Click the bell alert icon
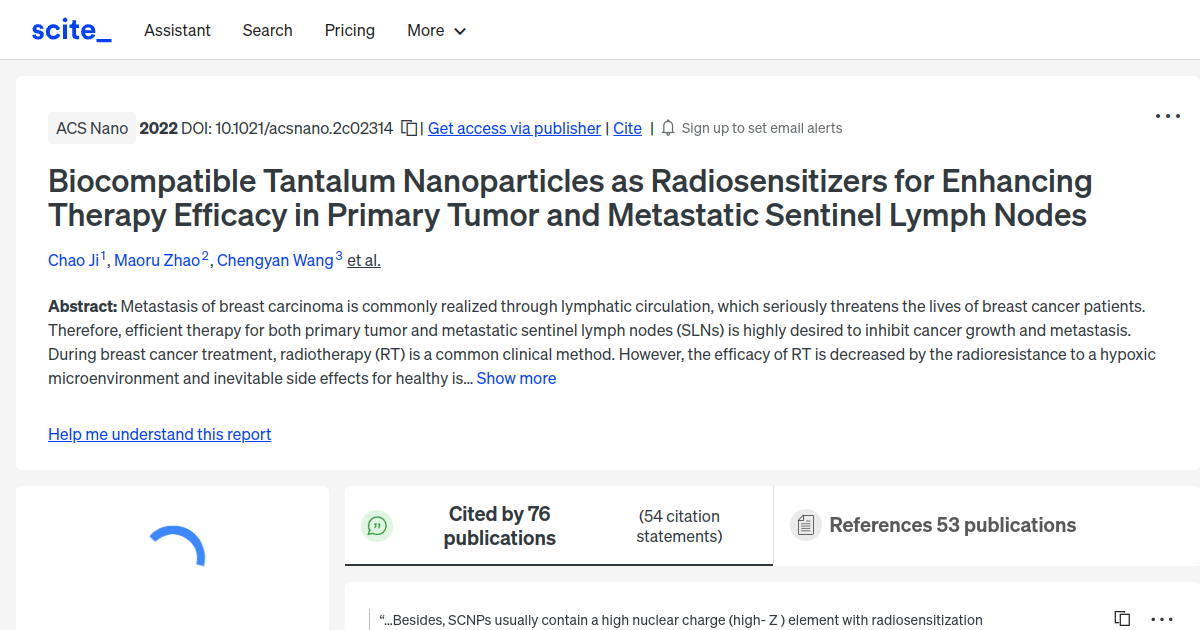The height and width of the screenshot is (630, 1200). pos(668,128)
